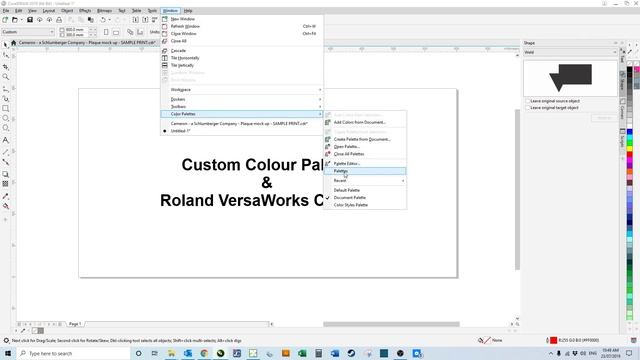Click the yellow swatch in the color palette
The width and height of the screenshot is (640, 360).
click(629, 149)
